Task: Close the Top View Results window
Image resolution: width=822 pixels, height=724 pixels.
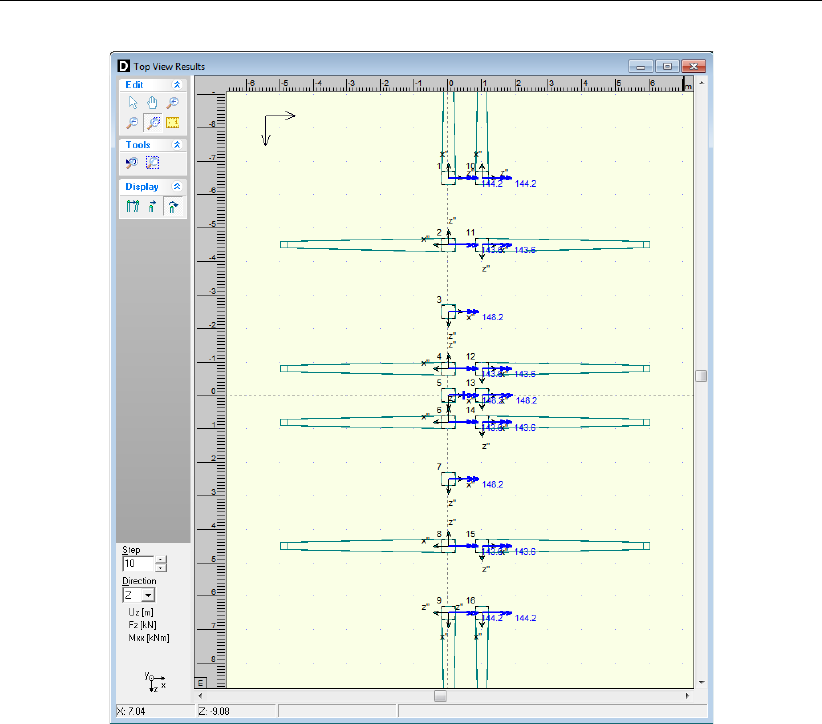Action: tap(694, 67)
